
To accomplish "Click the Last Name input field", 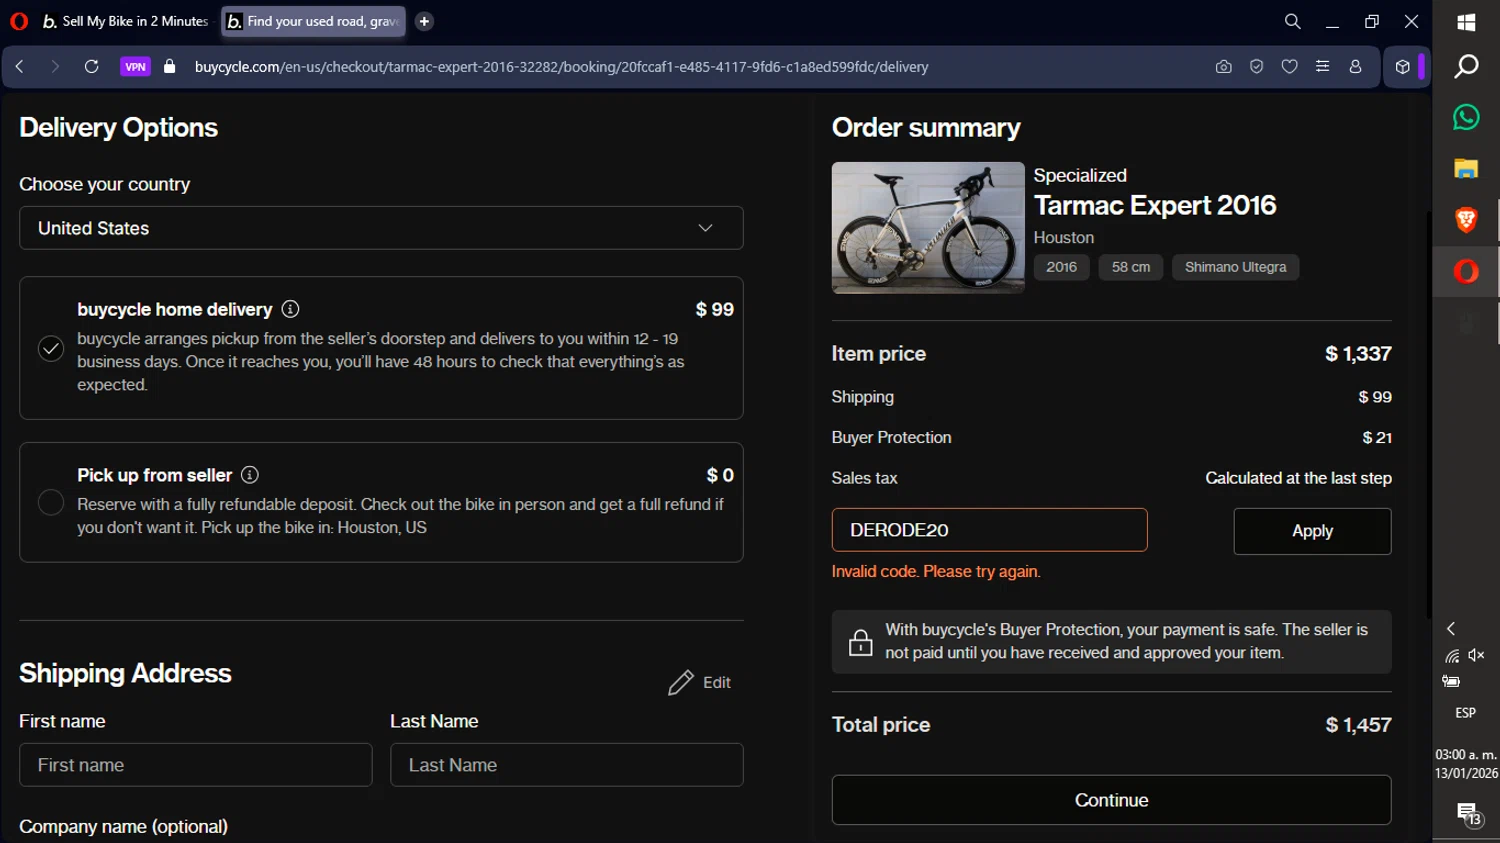I will point(567,765).
